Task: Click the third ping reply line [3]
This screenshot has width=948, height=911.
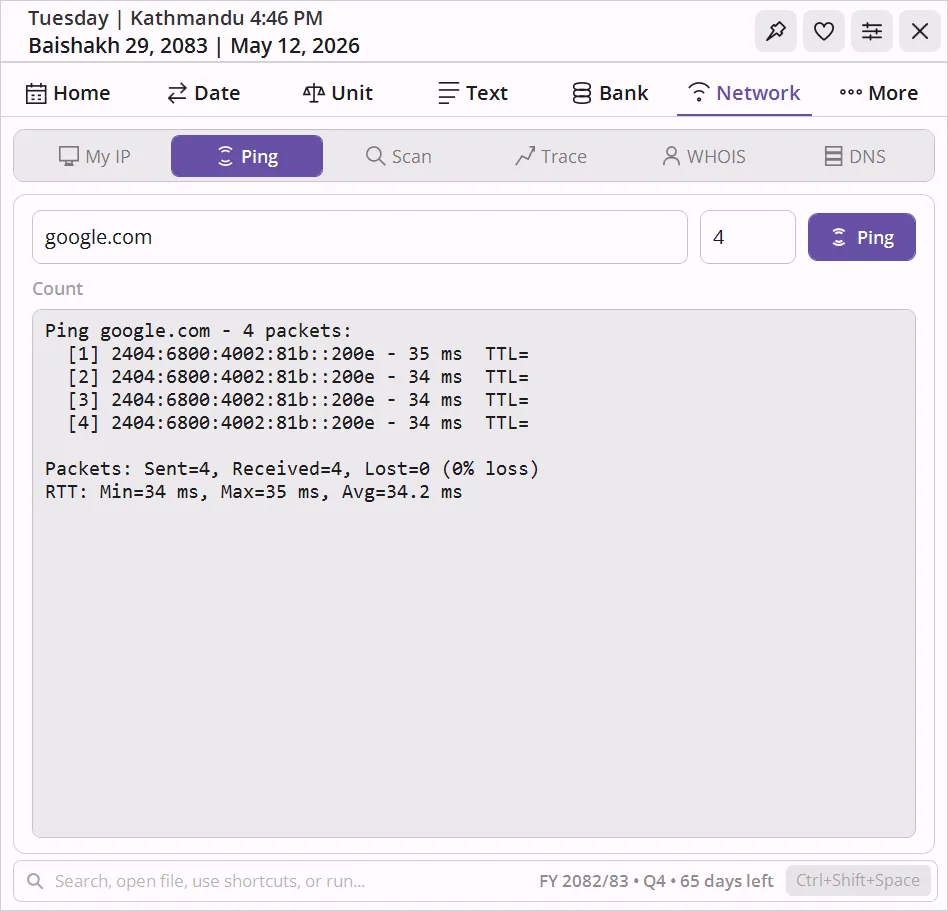Action: coord(298,400)
